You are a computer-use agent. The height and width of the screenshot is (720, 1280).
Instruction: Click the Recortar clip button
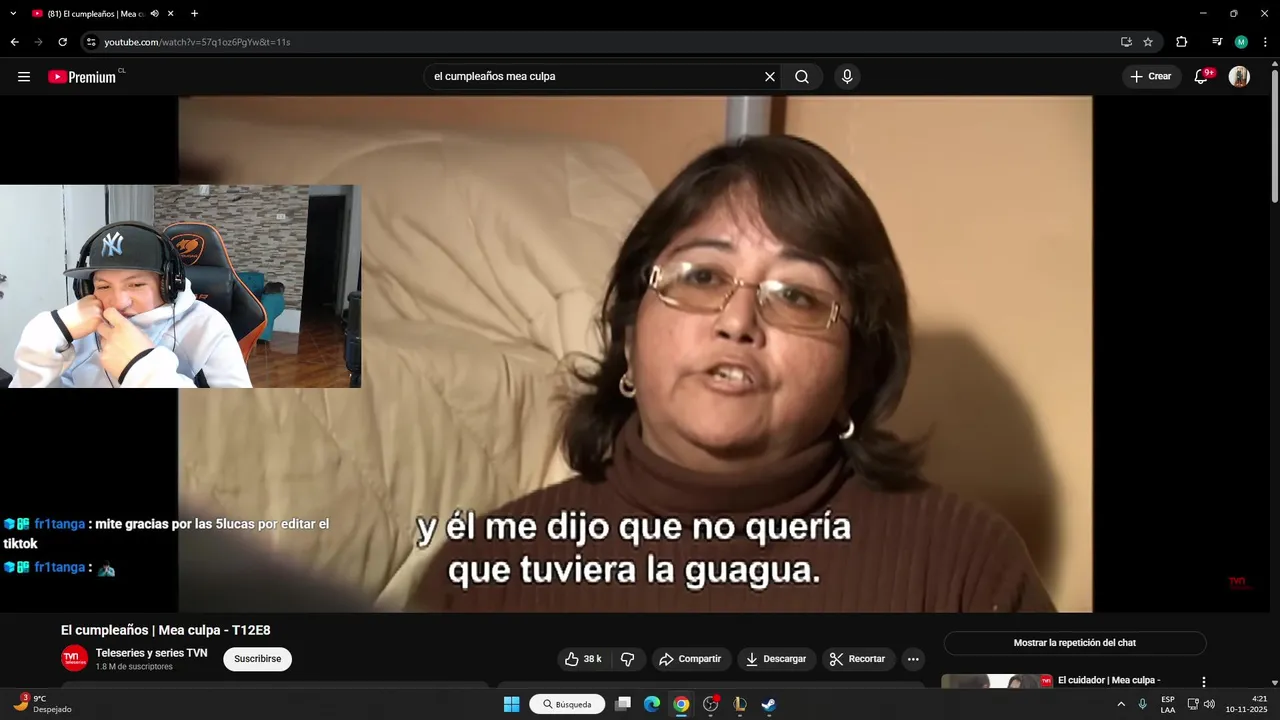[858, 659]
